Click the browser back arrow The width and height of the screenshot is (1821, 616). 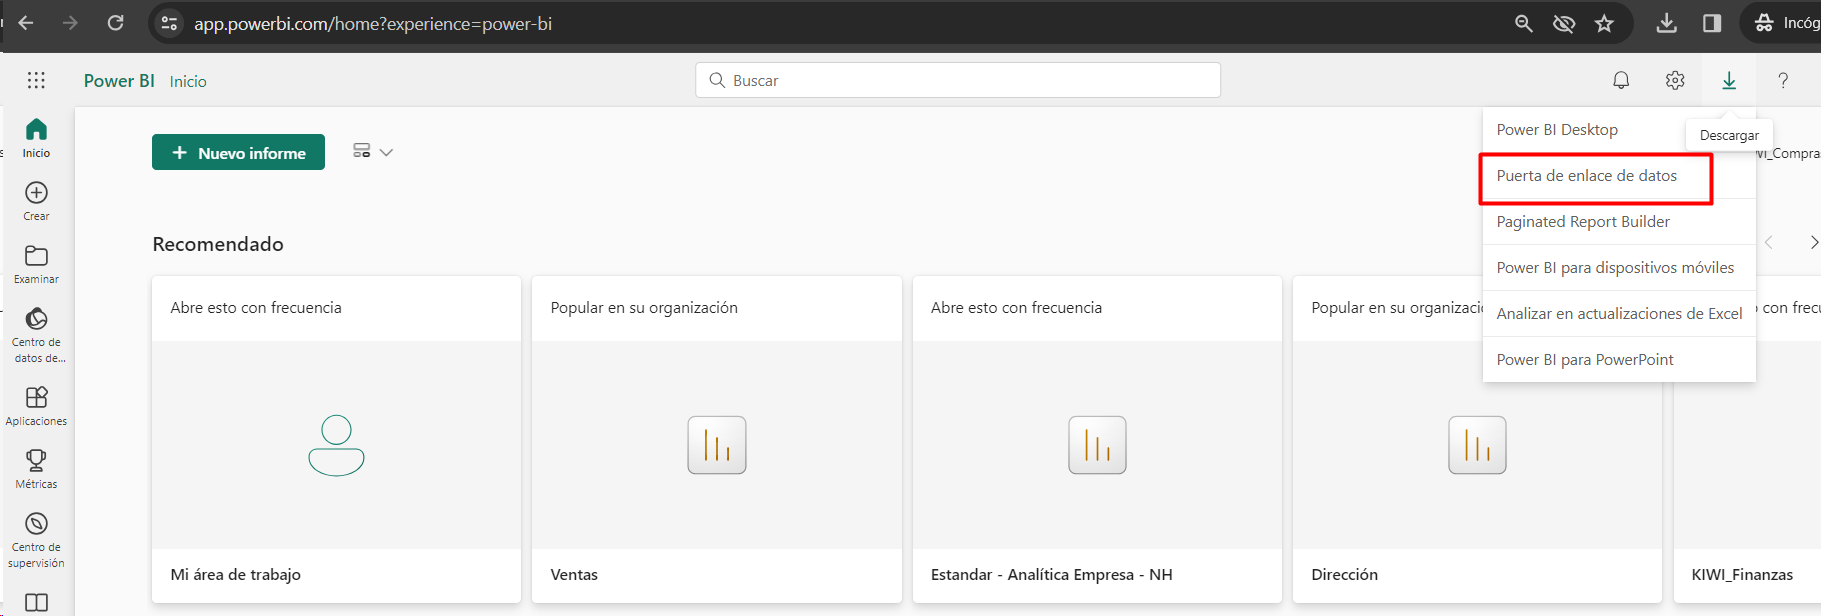click(26, 23)
